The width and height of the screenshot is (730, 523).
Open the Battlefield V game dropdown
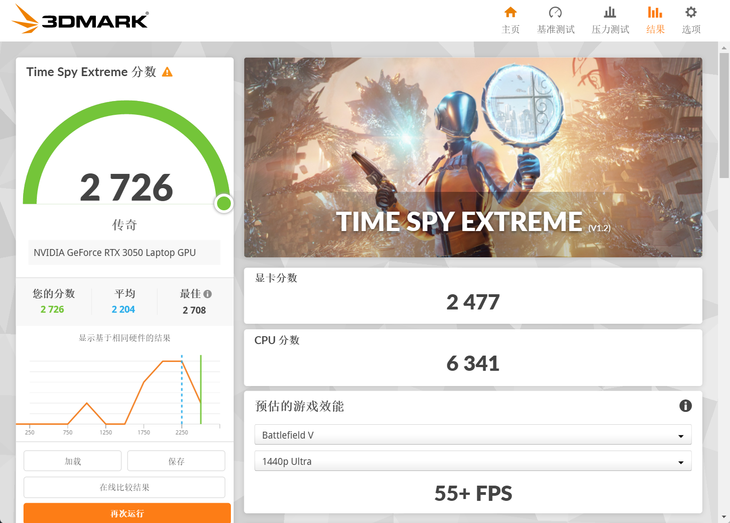473,435
